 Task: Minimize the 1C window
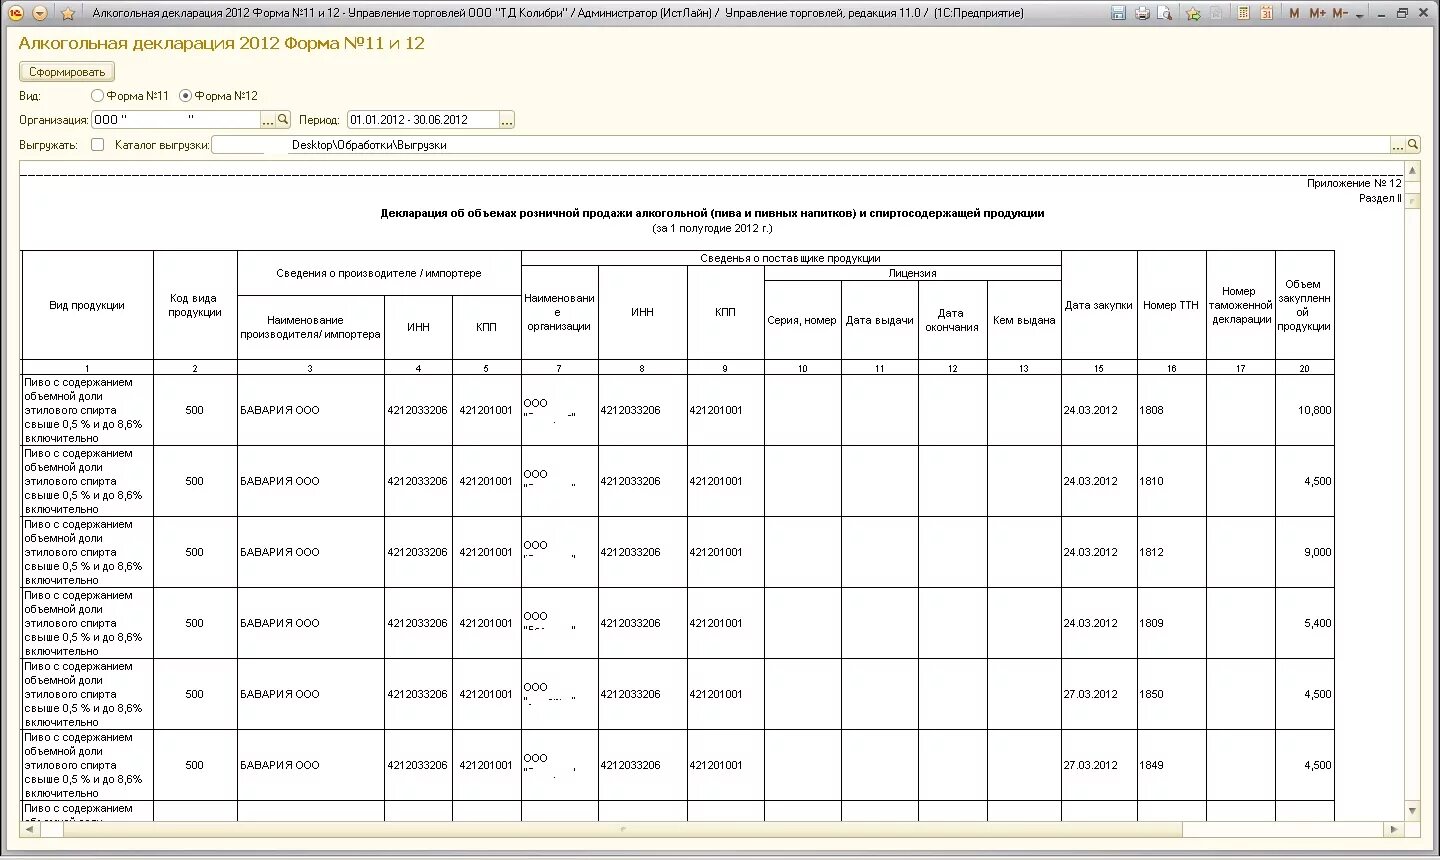pos(1383,13)
